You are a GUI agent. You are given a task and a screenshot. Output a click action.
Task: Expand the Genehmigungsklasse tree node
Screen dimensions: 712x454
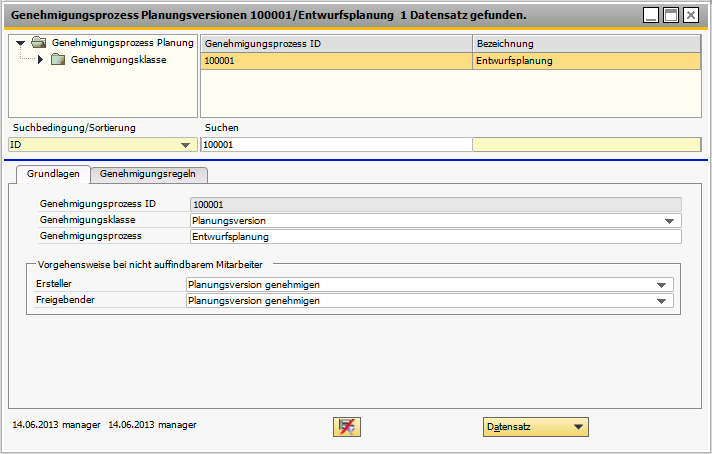tap(40, 60)
